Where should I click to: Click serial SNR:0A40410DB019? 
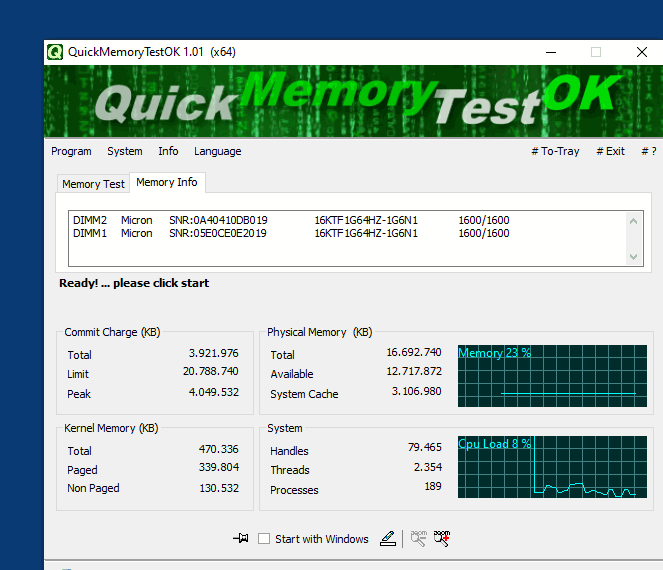pyautogui.click(x=218, y=220)
